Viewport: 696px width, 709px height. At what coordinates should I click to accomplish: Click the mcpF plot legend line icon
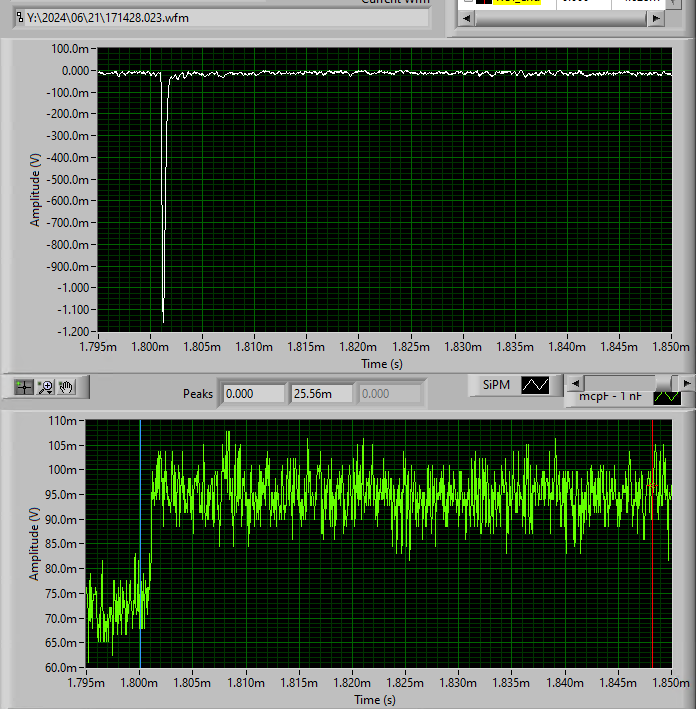[x=666, y=397]
